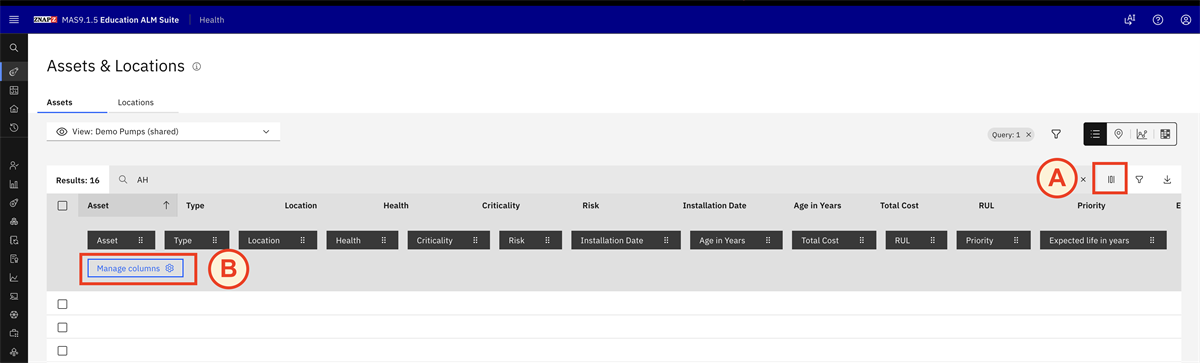Download the table results

pos(1167,180)
